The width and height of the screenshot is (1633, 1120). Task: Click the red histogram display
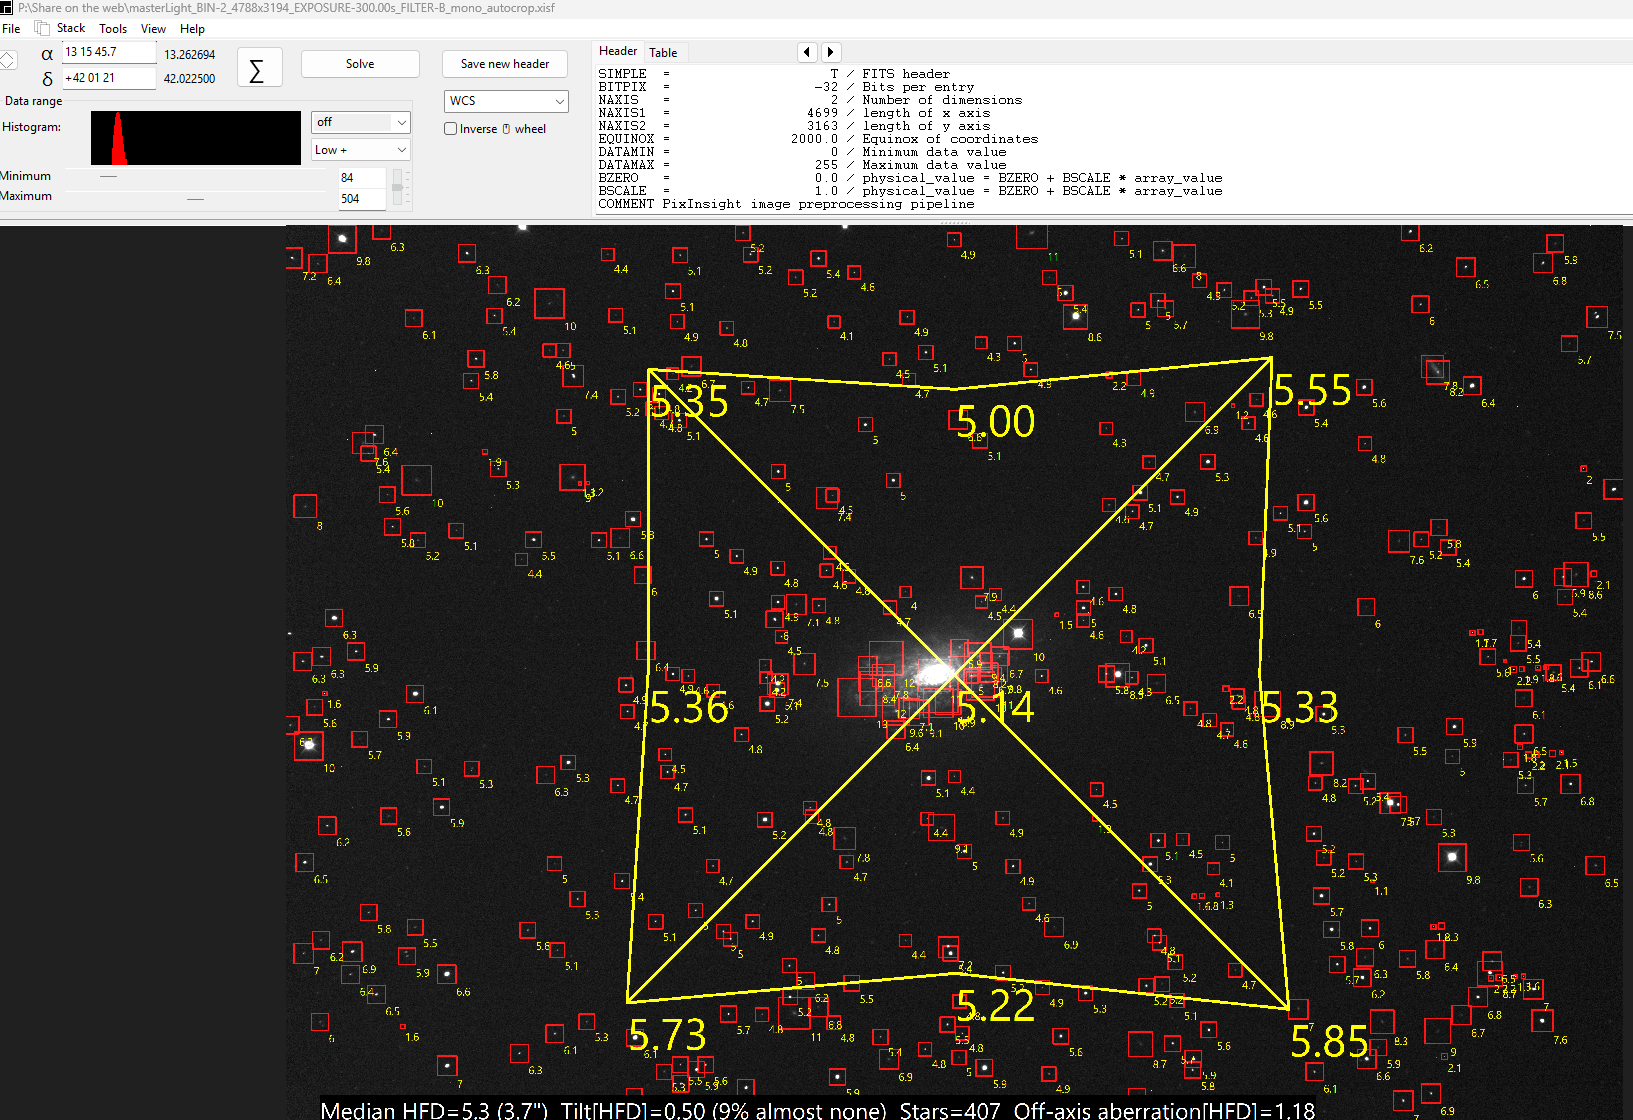pyautogui.click(x=196, y=138)
